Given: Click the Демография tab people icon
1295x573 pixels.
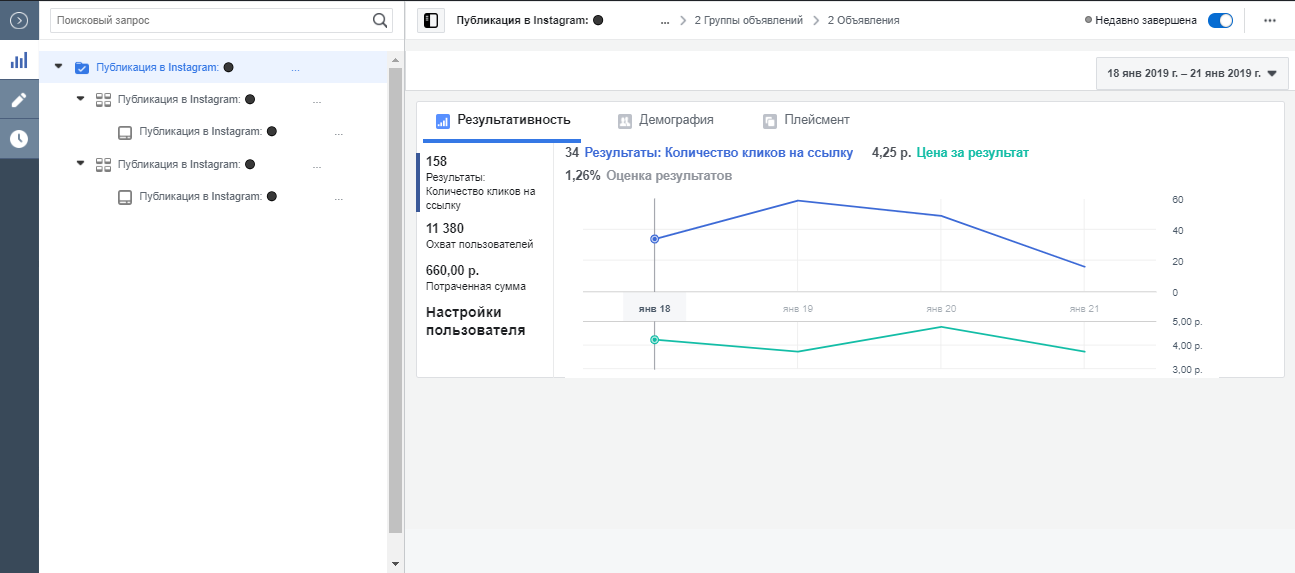Looking at the screenshot, I should [625, 121].
